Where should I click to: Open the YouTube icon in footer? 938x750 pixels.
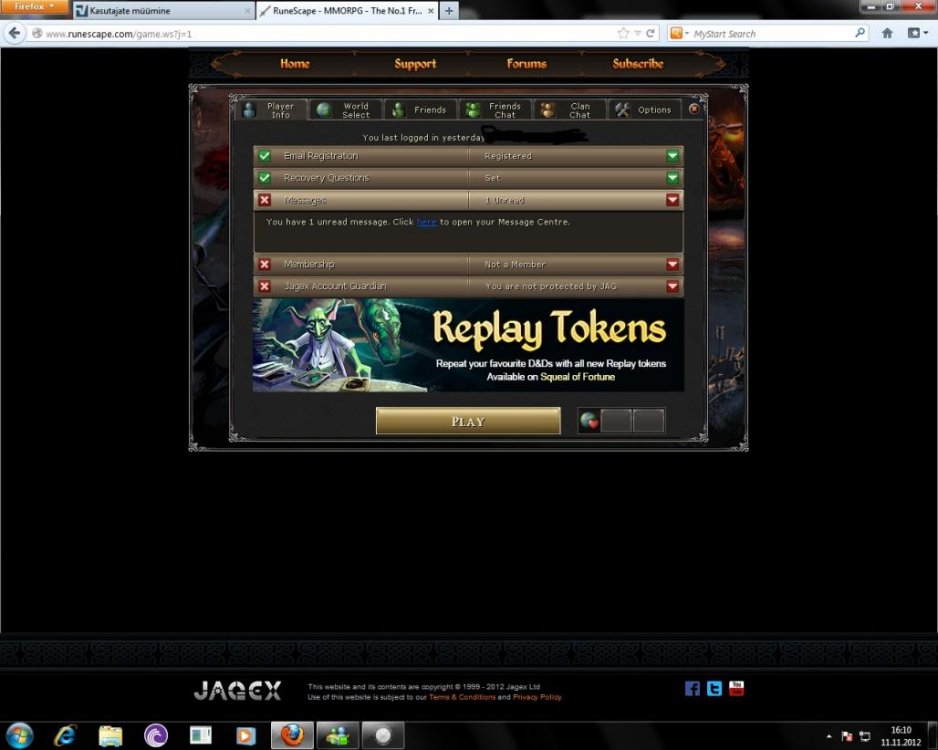736,688
